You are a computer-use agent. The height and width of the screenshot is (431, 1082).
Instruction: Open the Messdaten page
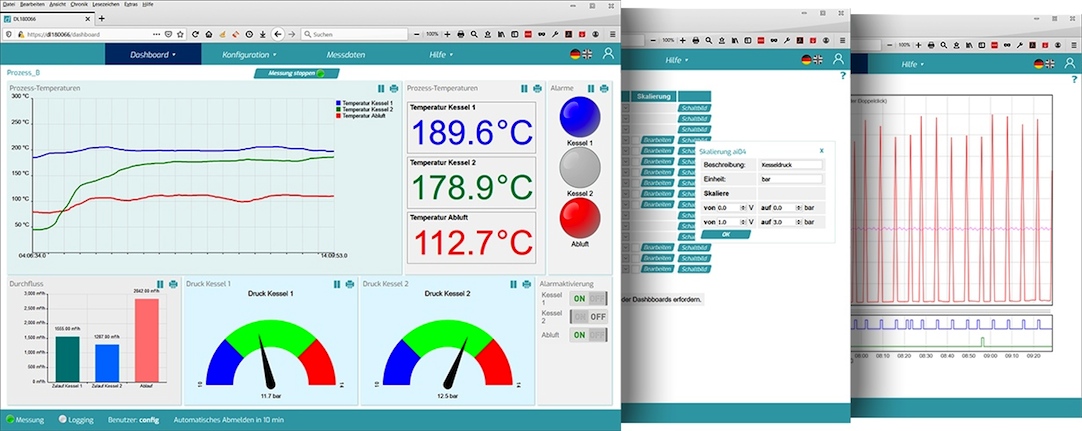coord(346,54)
